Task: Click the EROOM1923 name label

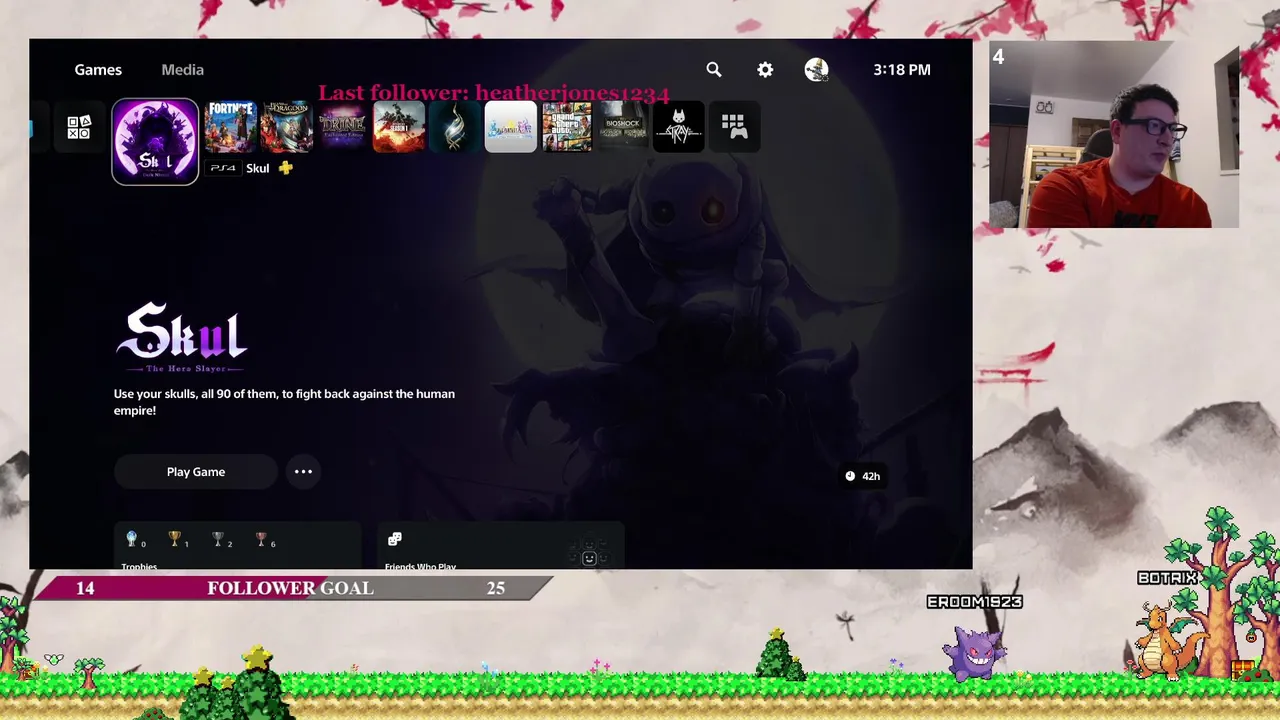Action: pos(974,602)
